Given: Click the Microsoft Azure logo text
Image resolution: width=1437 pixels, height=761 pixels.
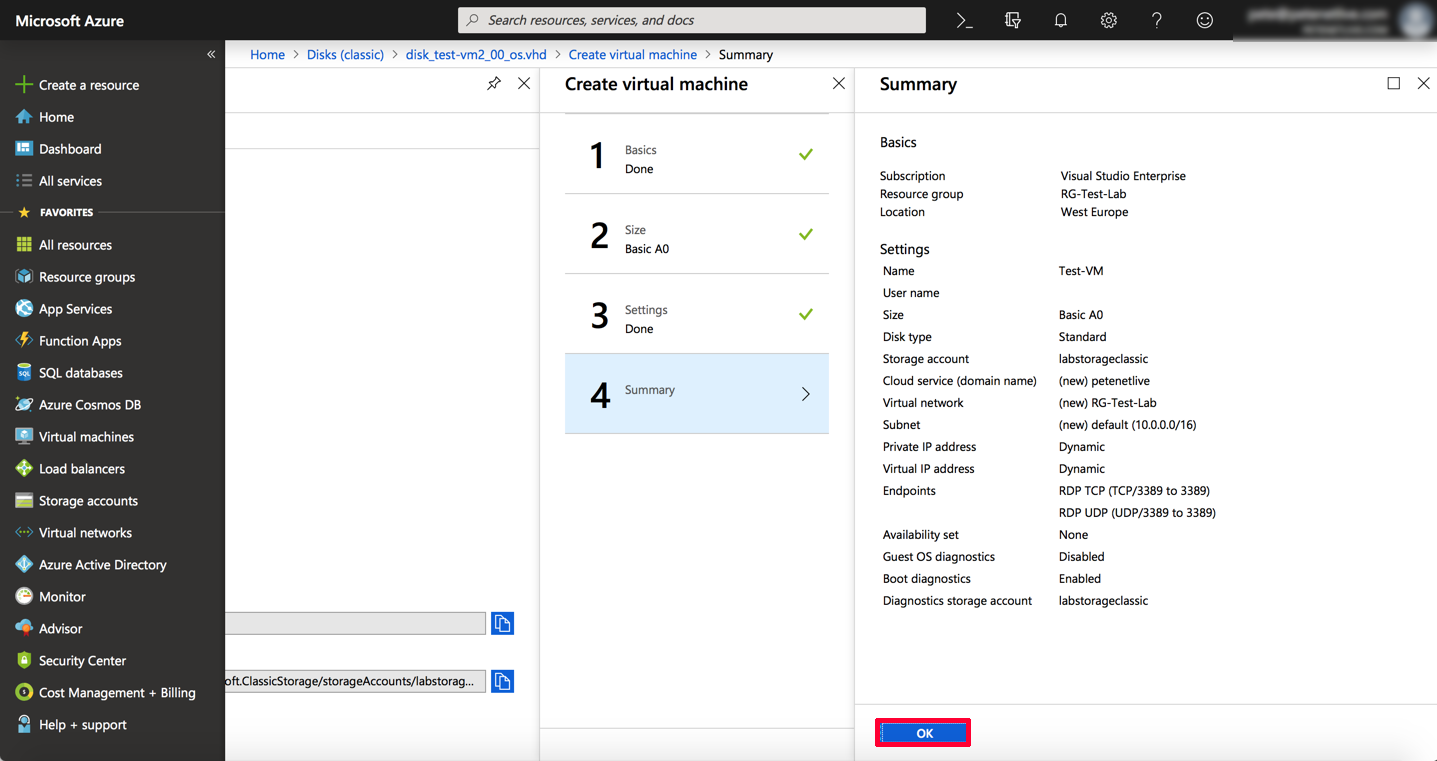Looking at the screenshot, I should tap(70, 20).
